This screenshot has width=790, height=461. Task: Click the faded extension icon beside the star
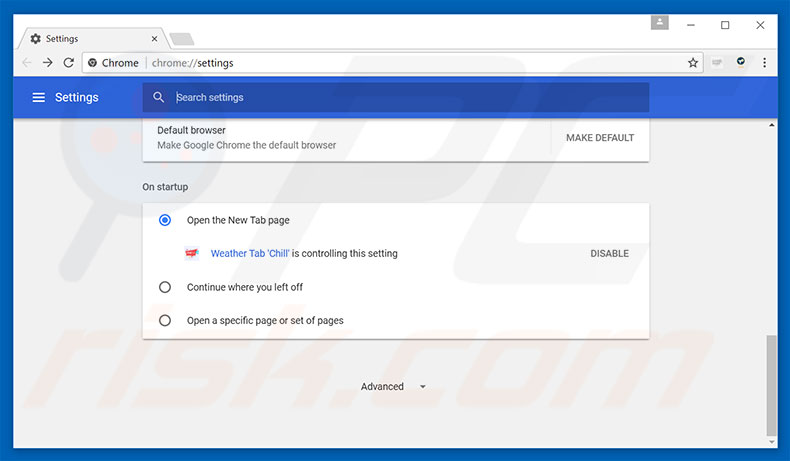(717, 62)
